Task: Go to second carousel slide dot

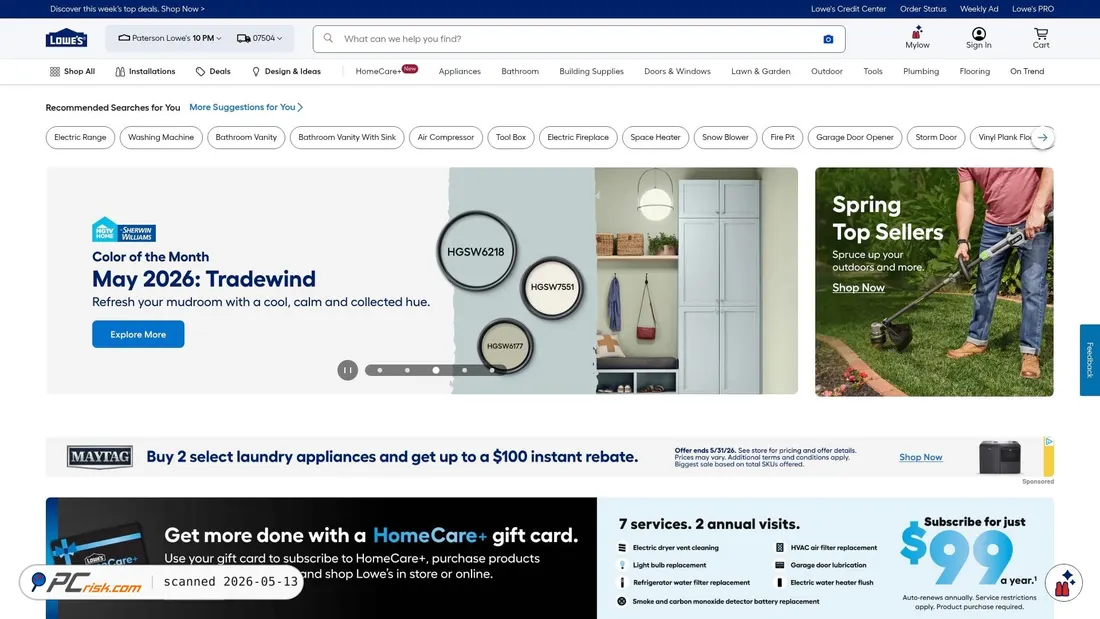Action: click(407, 370)
